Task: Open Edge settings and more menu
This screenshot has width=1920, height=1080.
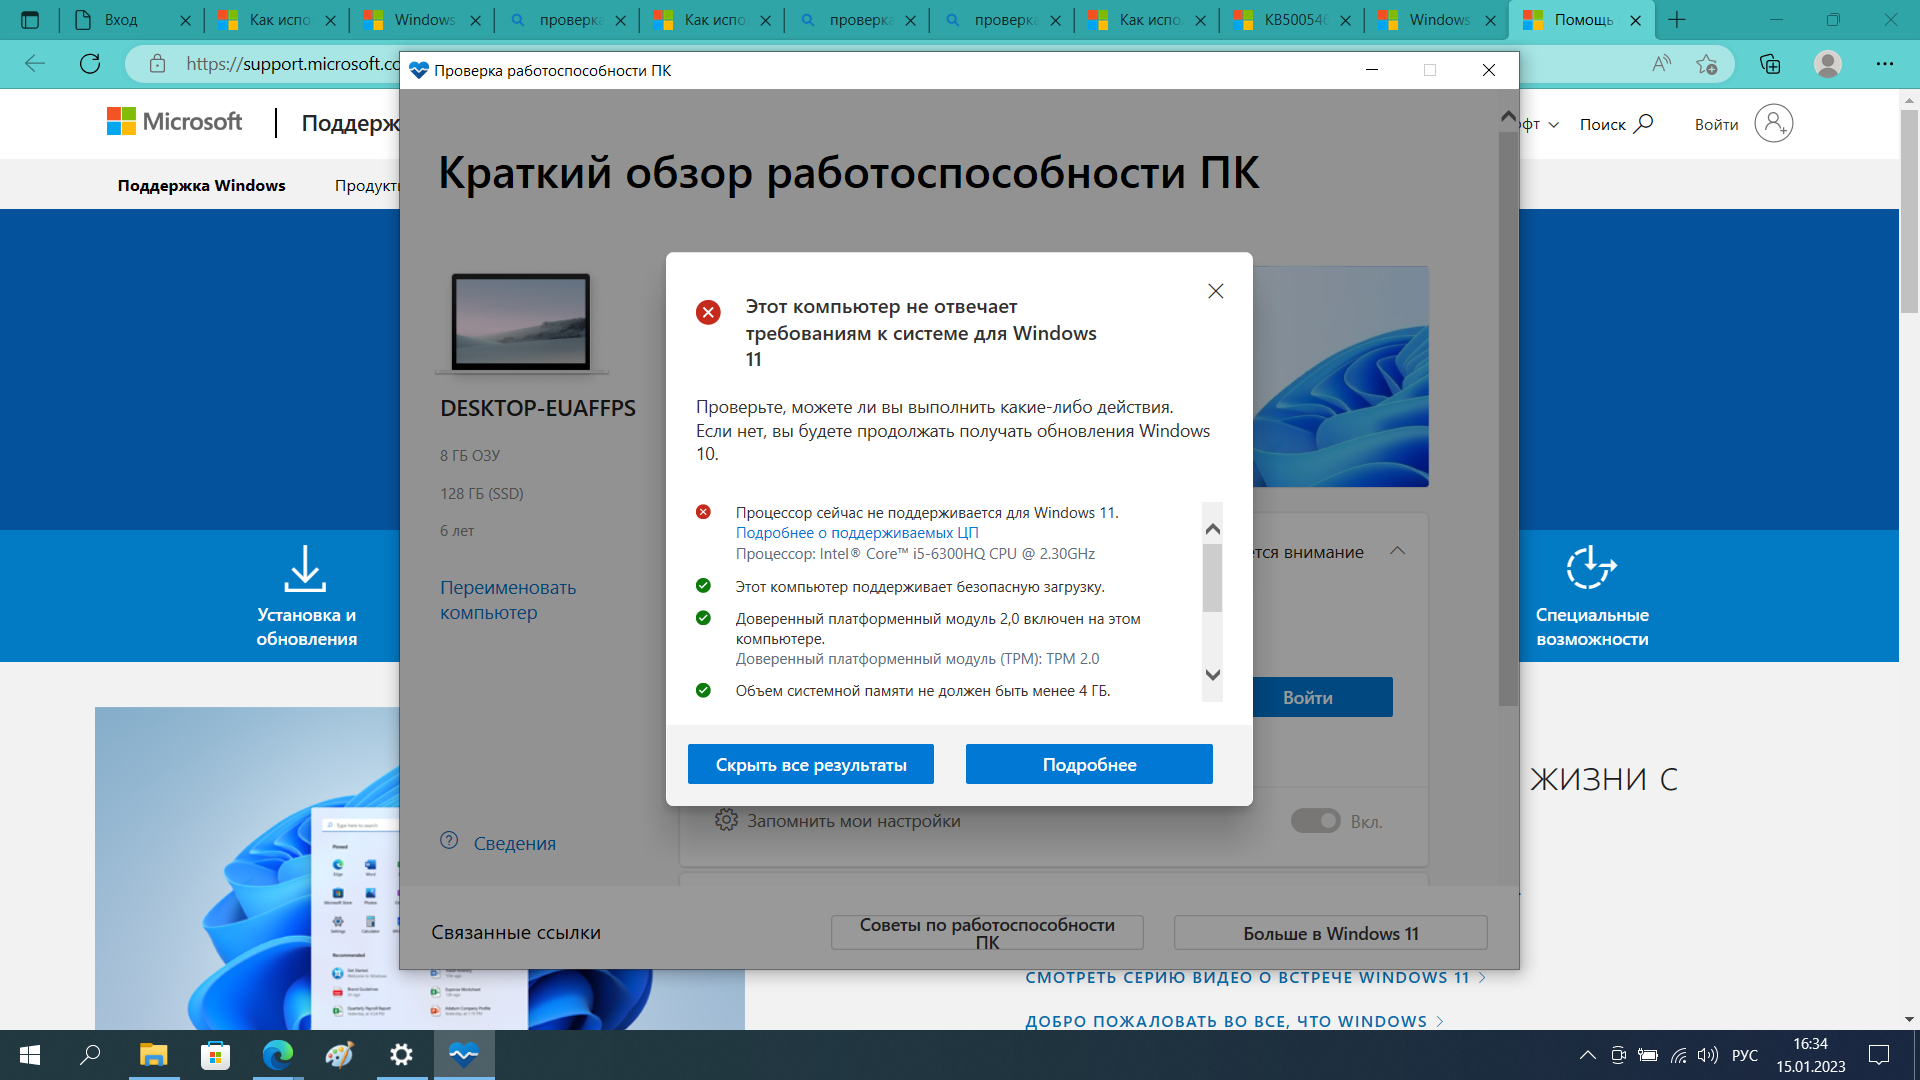Action: [1885, 64]
